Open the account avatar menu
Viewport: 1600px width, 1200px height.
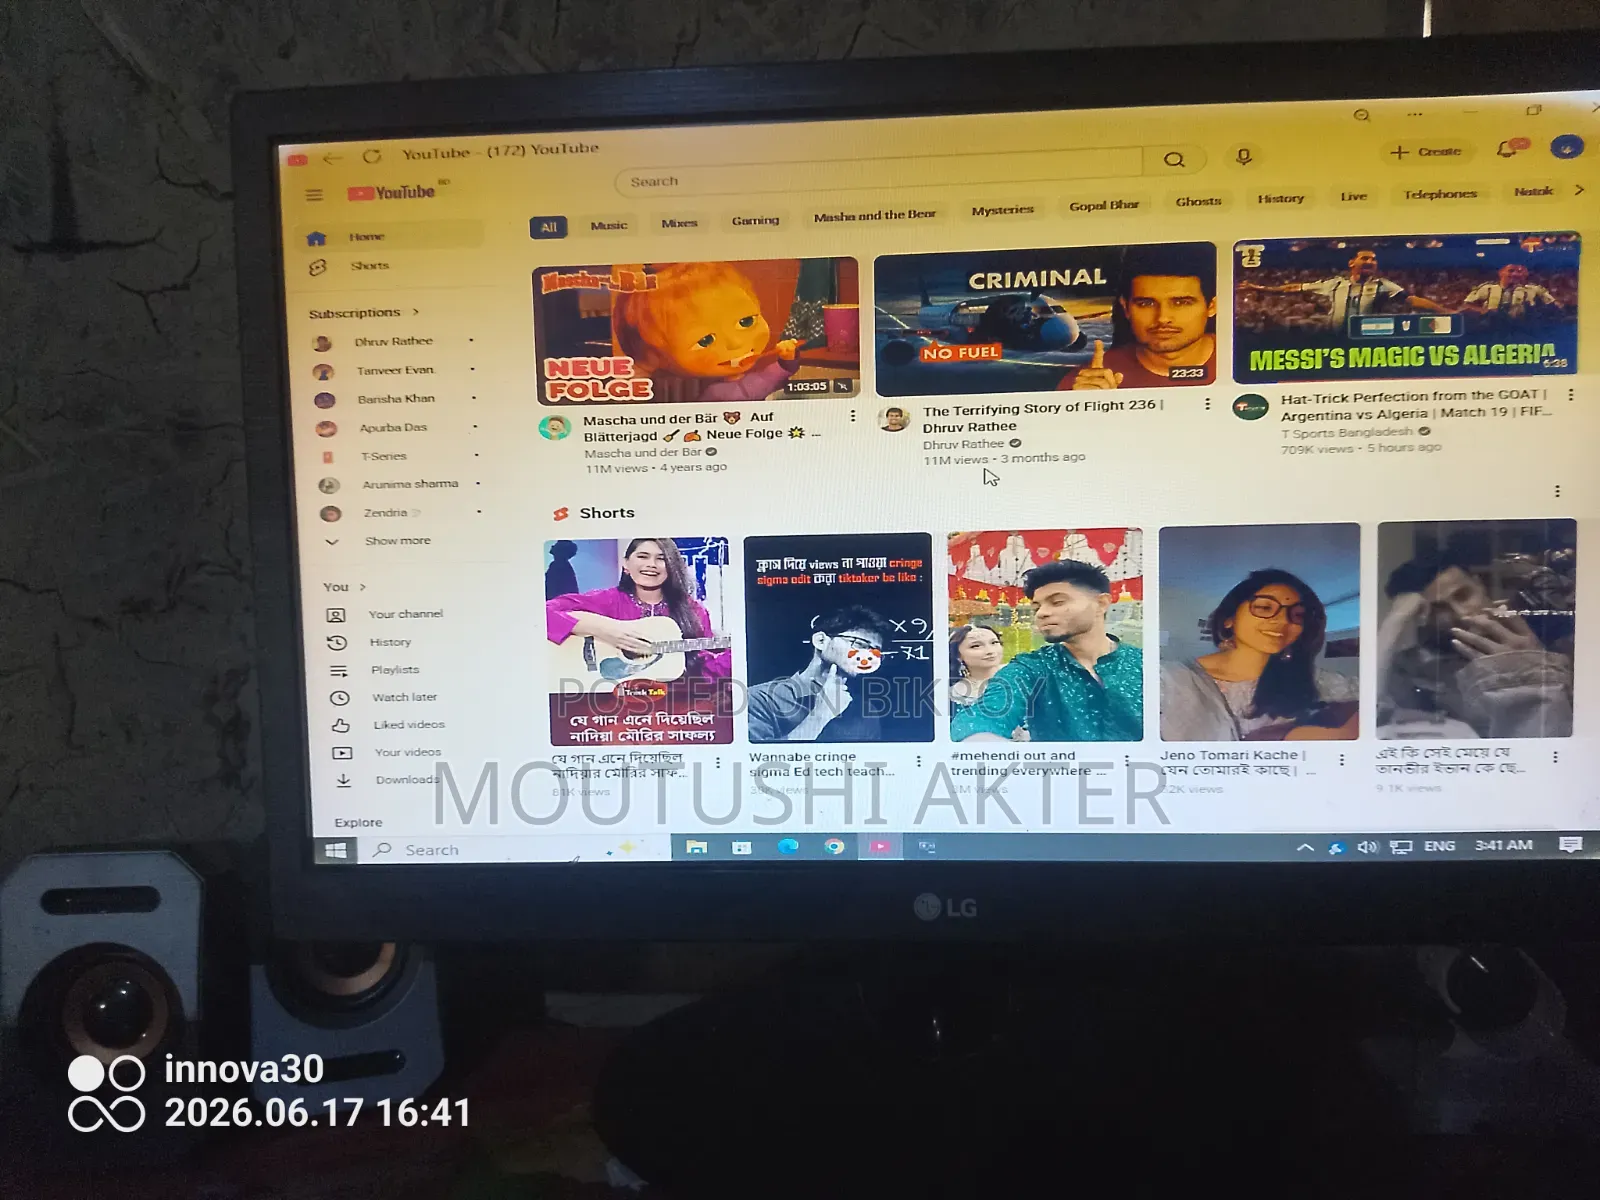tap(1567, 147)
